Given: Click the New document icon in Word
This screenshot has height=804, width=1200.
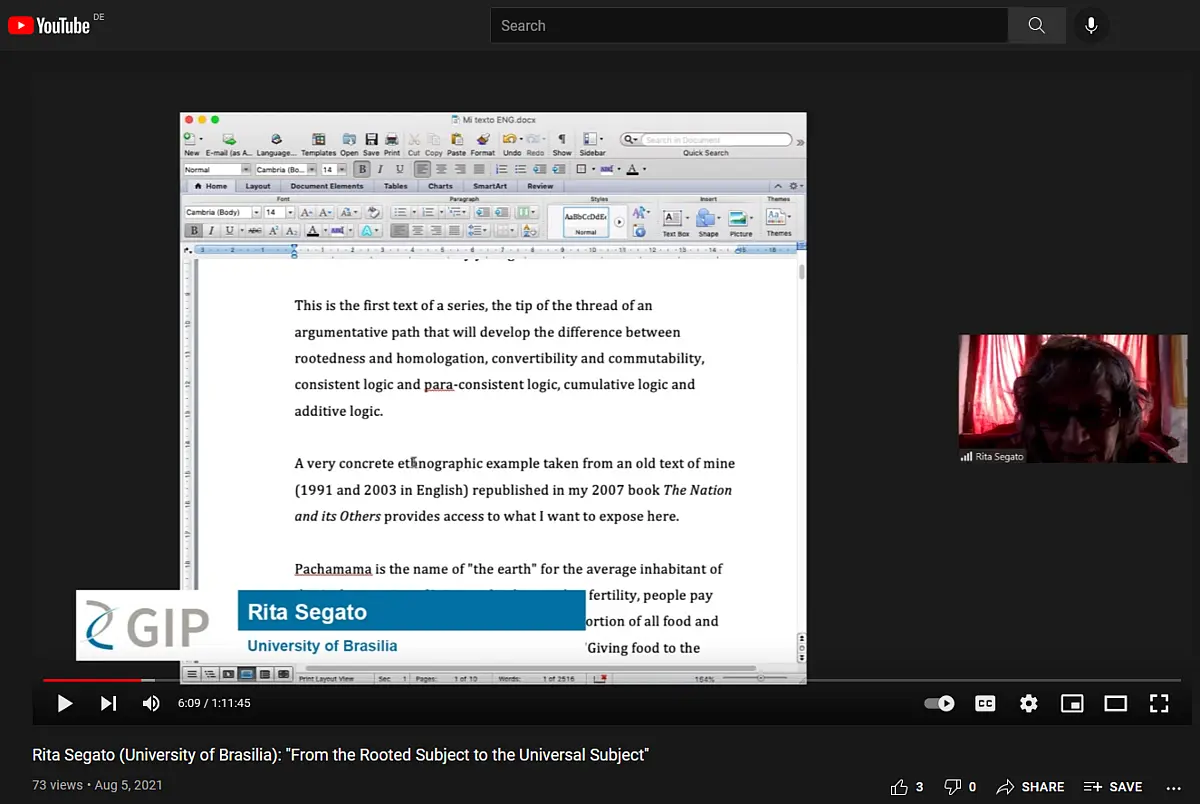Looking at the screenshot, I should coord(192,139).
